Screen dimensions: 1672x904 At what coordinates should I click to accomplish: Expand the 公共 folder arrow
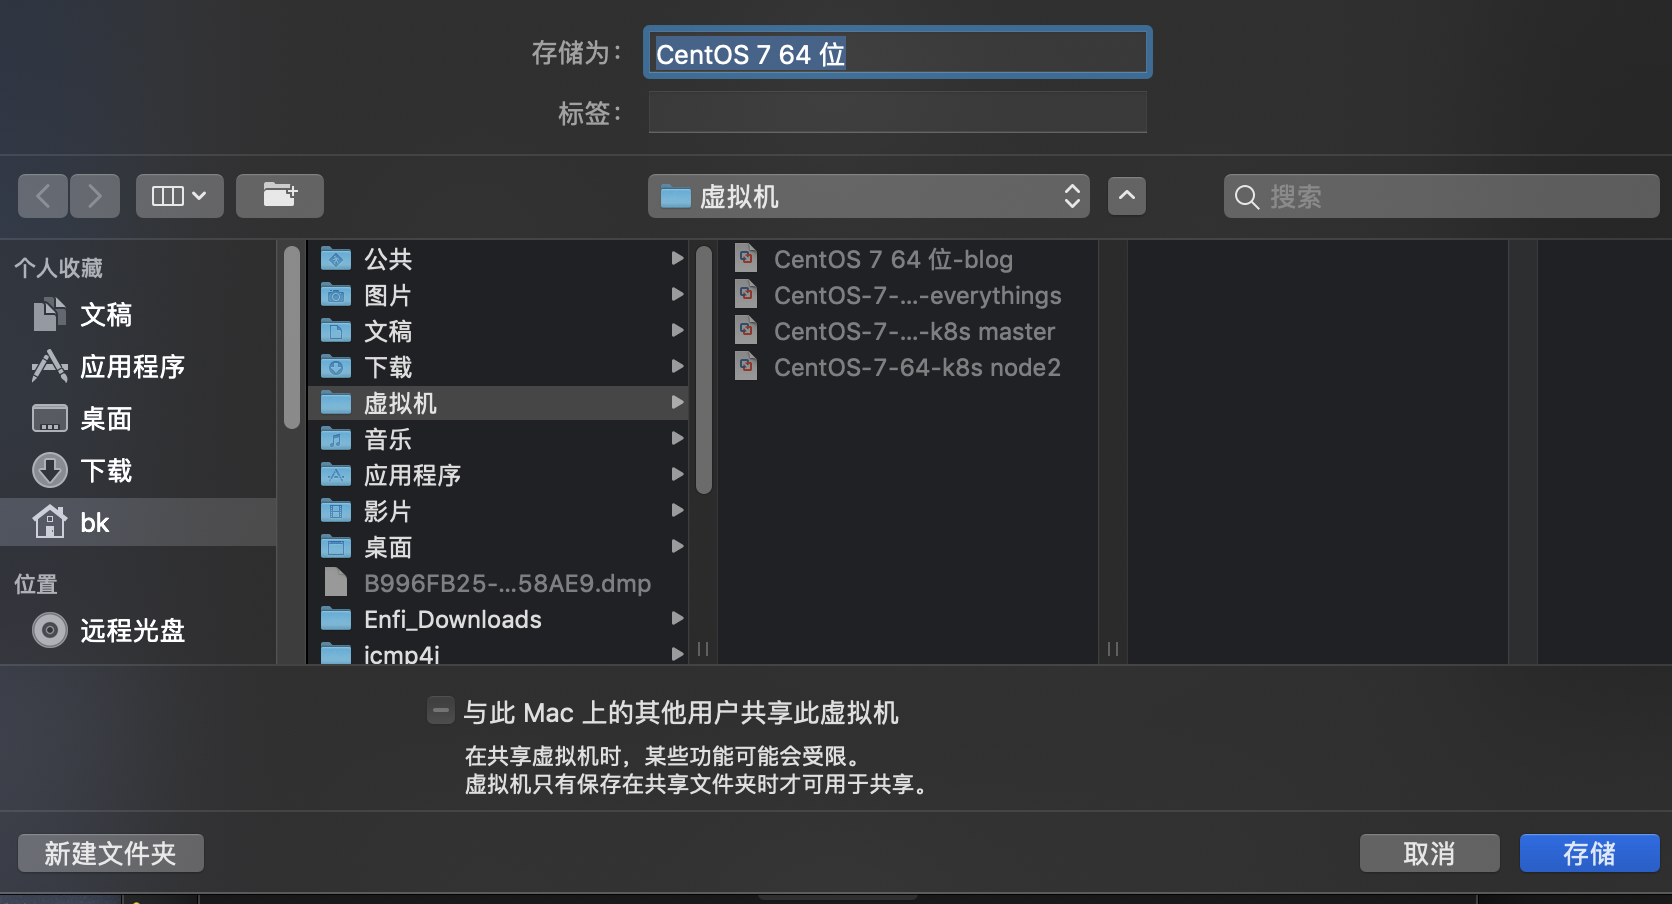point(677,258)
